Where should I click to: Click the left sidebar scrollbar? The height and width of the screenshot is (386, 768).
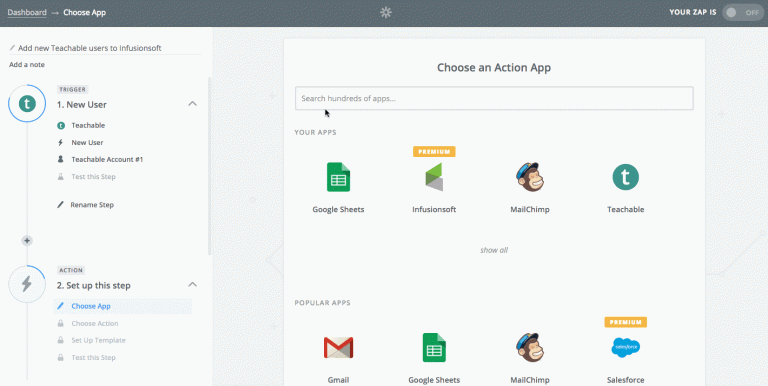(210, 166)
